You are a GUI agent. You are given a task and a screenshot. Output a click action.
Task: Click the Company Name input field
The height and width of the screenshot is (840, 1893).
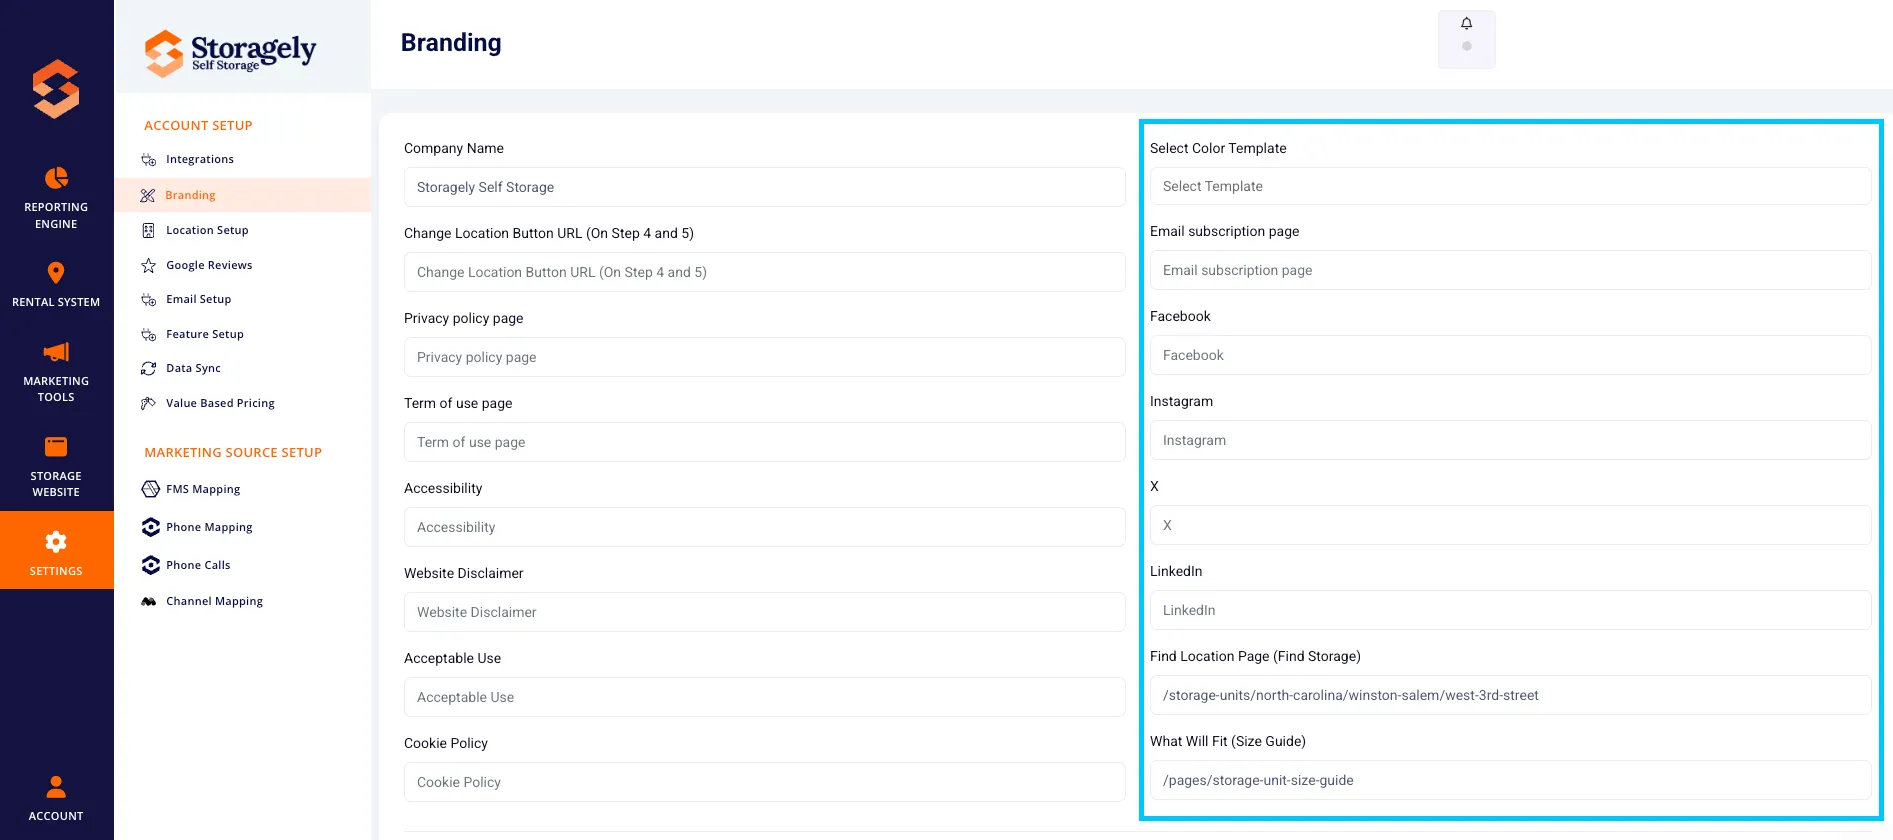click(764, 187)
